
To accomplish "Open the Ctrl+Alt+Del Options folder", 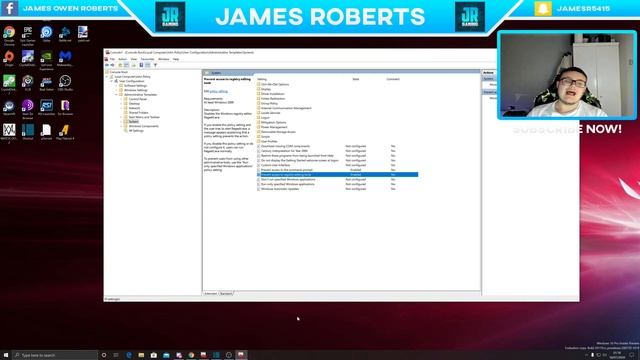I will tap(275, 84).
